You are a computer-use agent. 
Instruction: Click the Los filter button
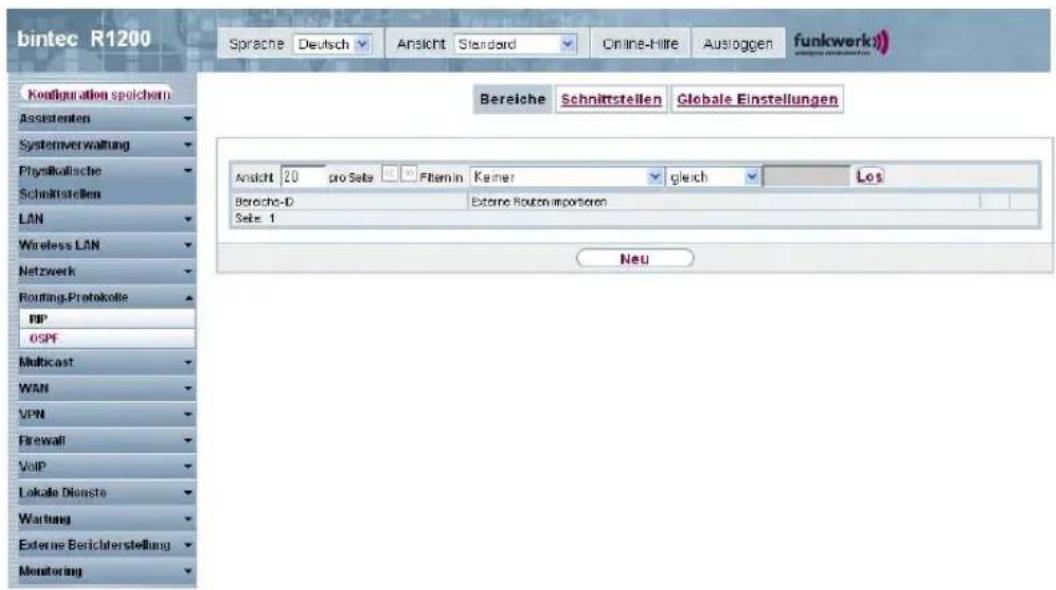[x=869, y=176]
